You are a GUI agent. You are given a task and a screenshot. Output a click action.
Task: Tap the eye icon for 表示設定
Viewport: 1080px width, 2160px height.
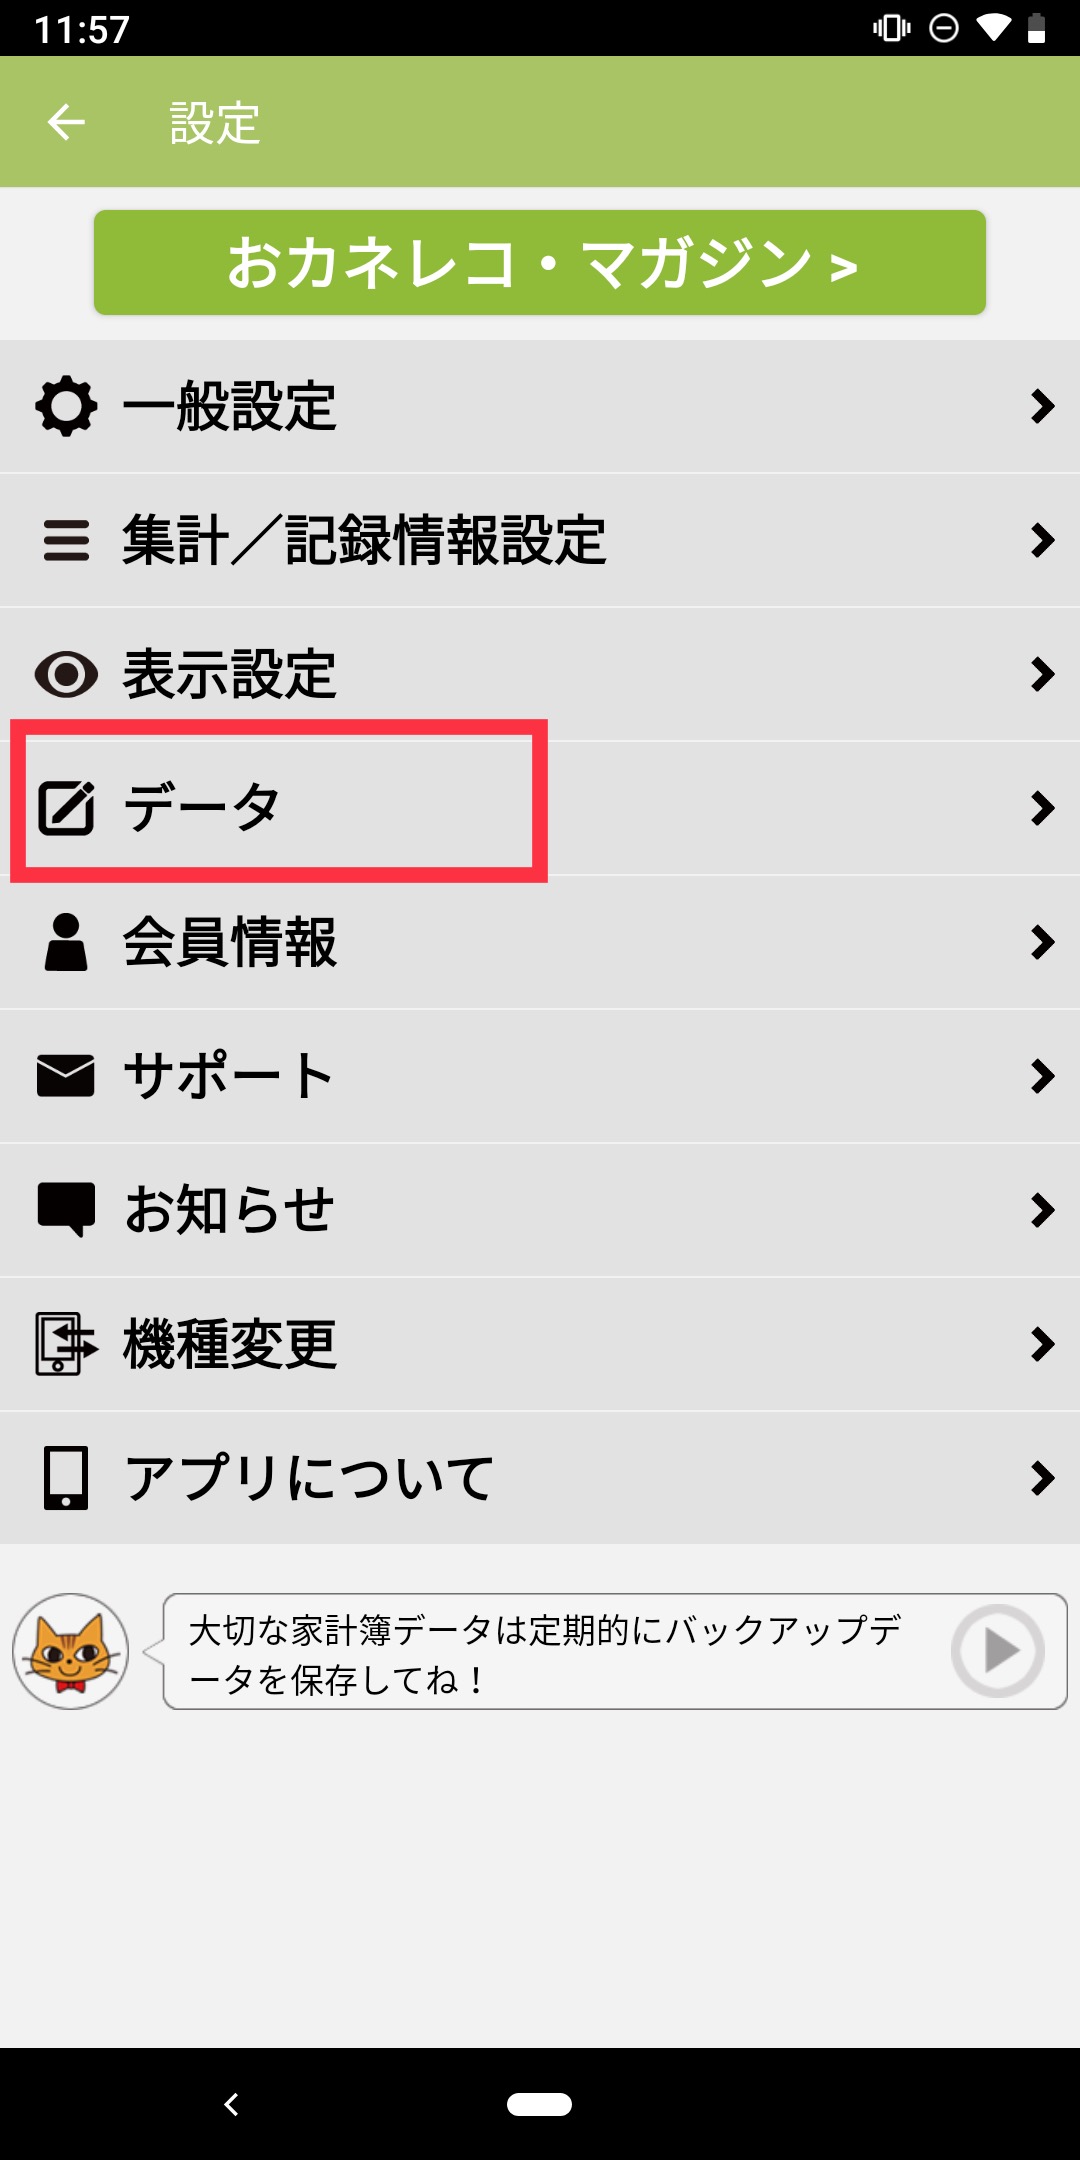(x=66, y=674)
